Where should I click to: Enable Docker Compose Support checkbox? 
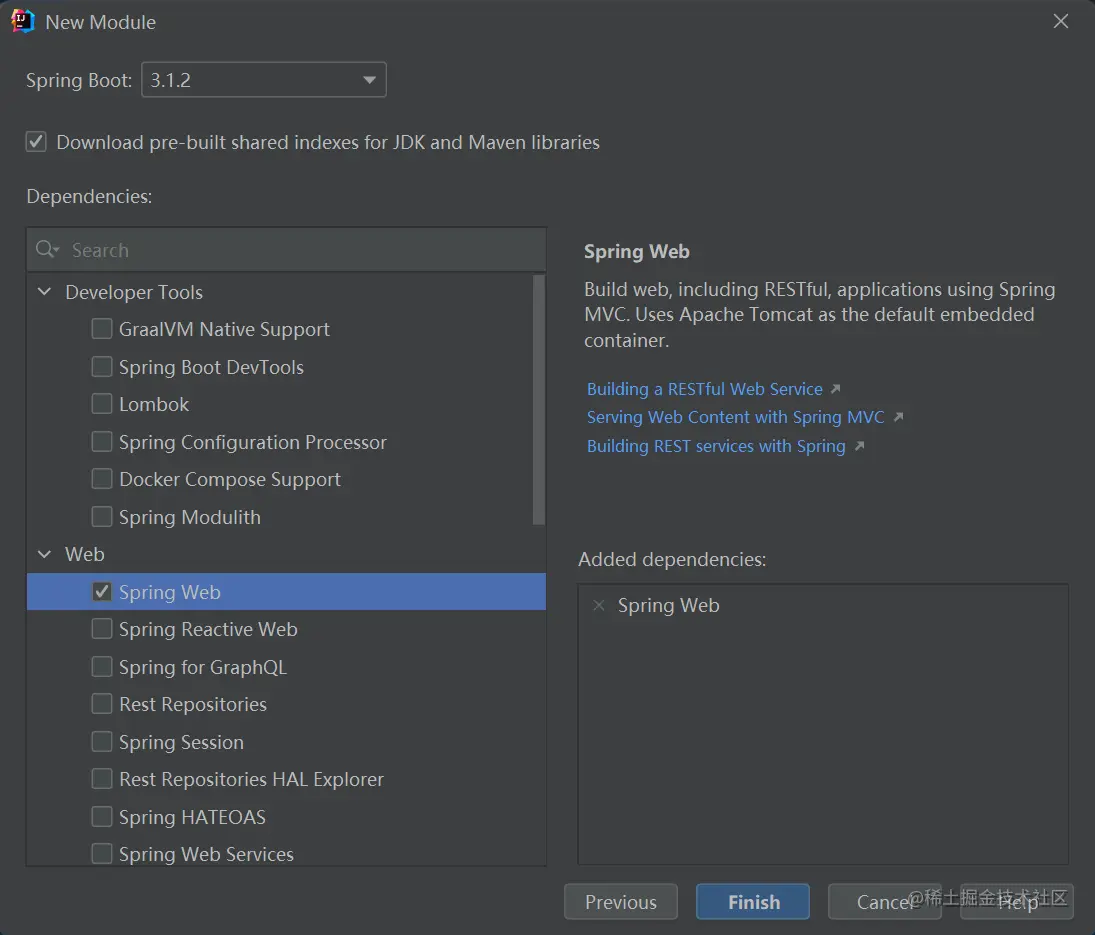tap(102, 479)
